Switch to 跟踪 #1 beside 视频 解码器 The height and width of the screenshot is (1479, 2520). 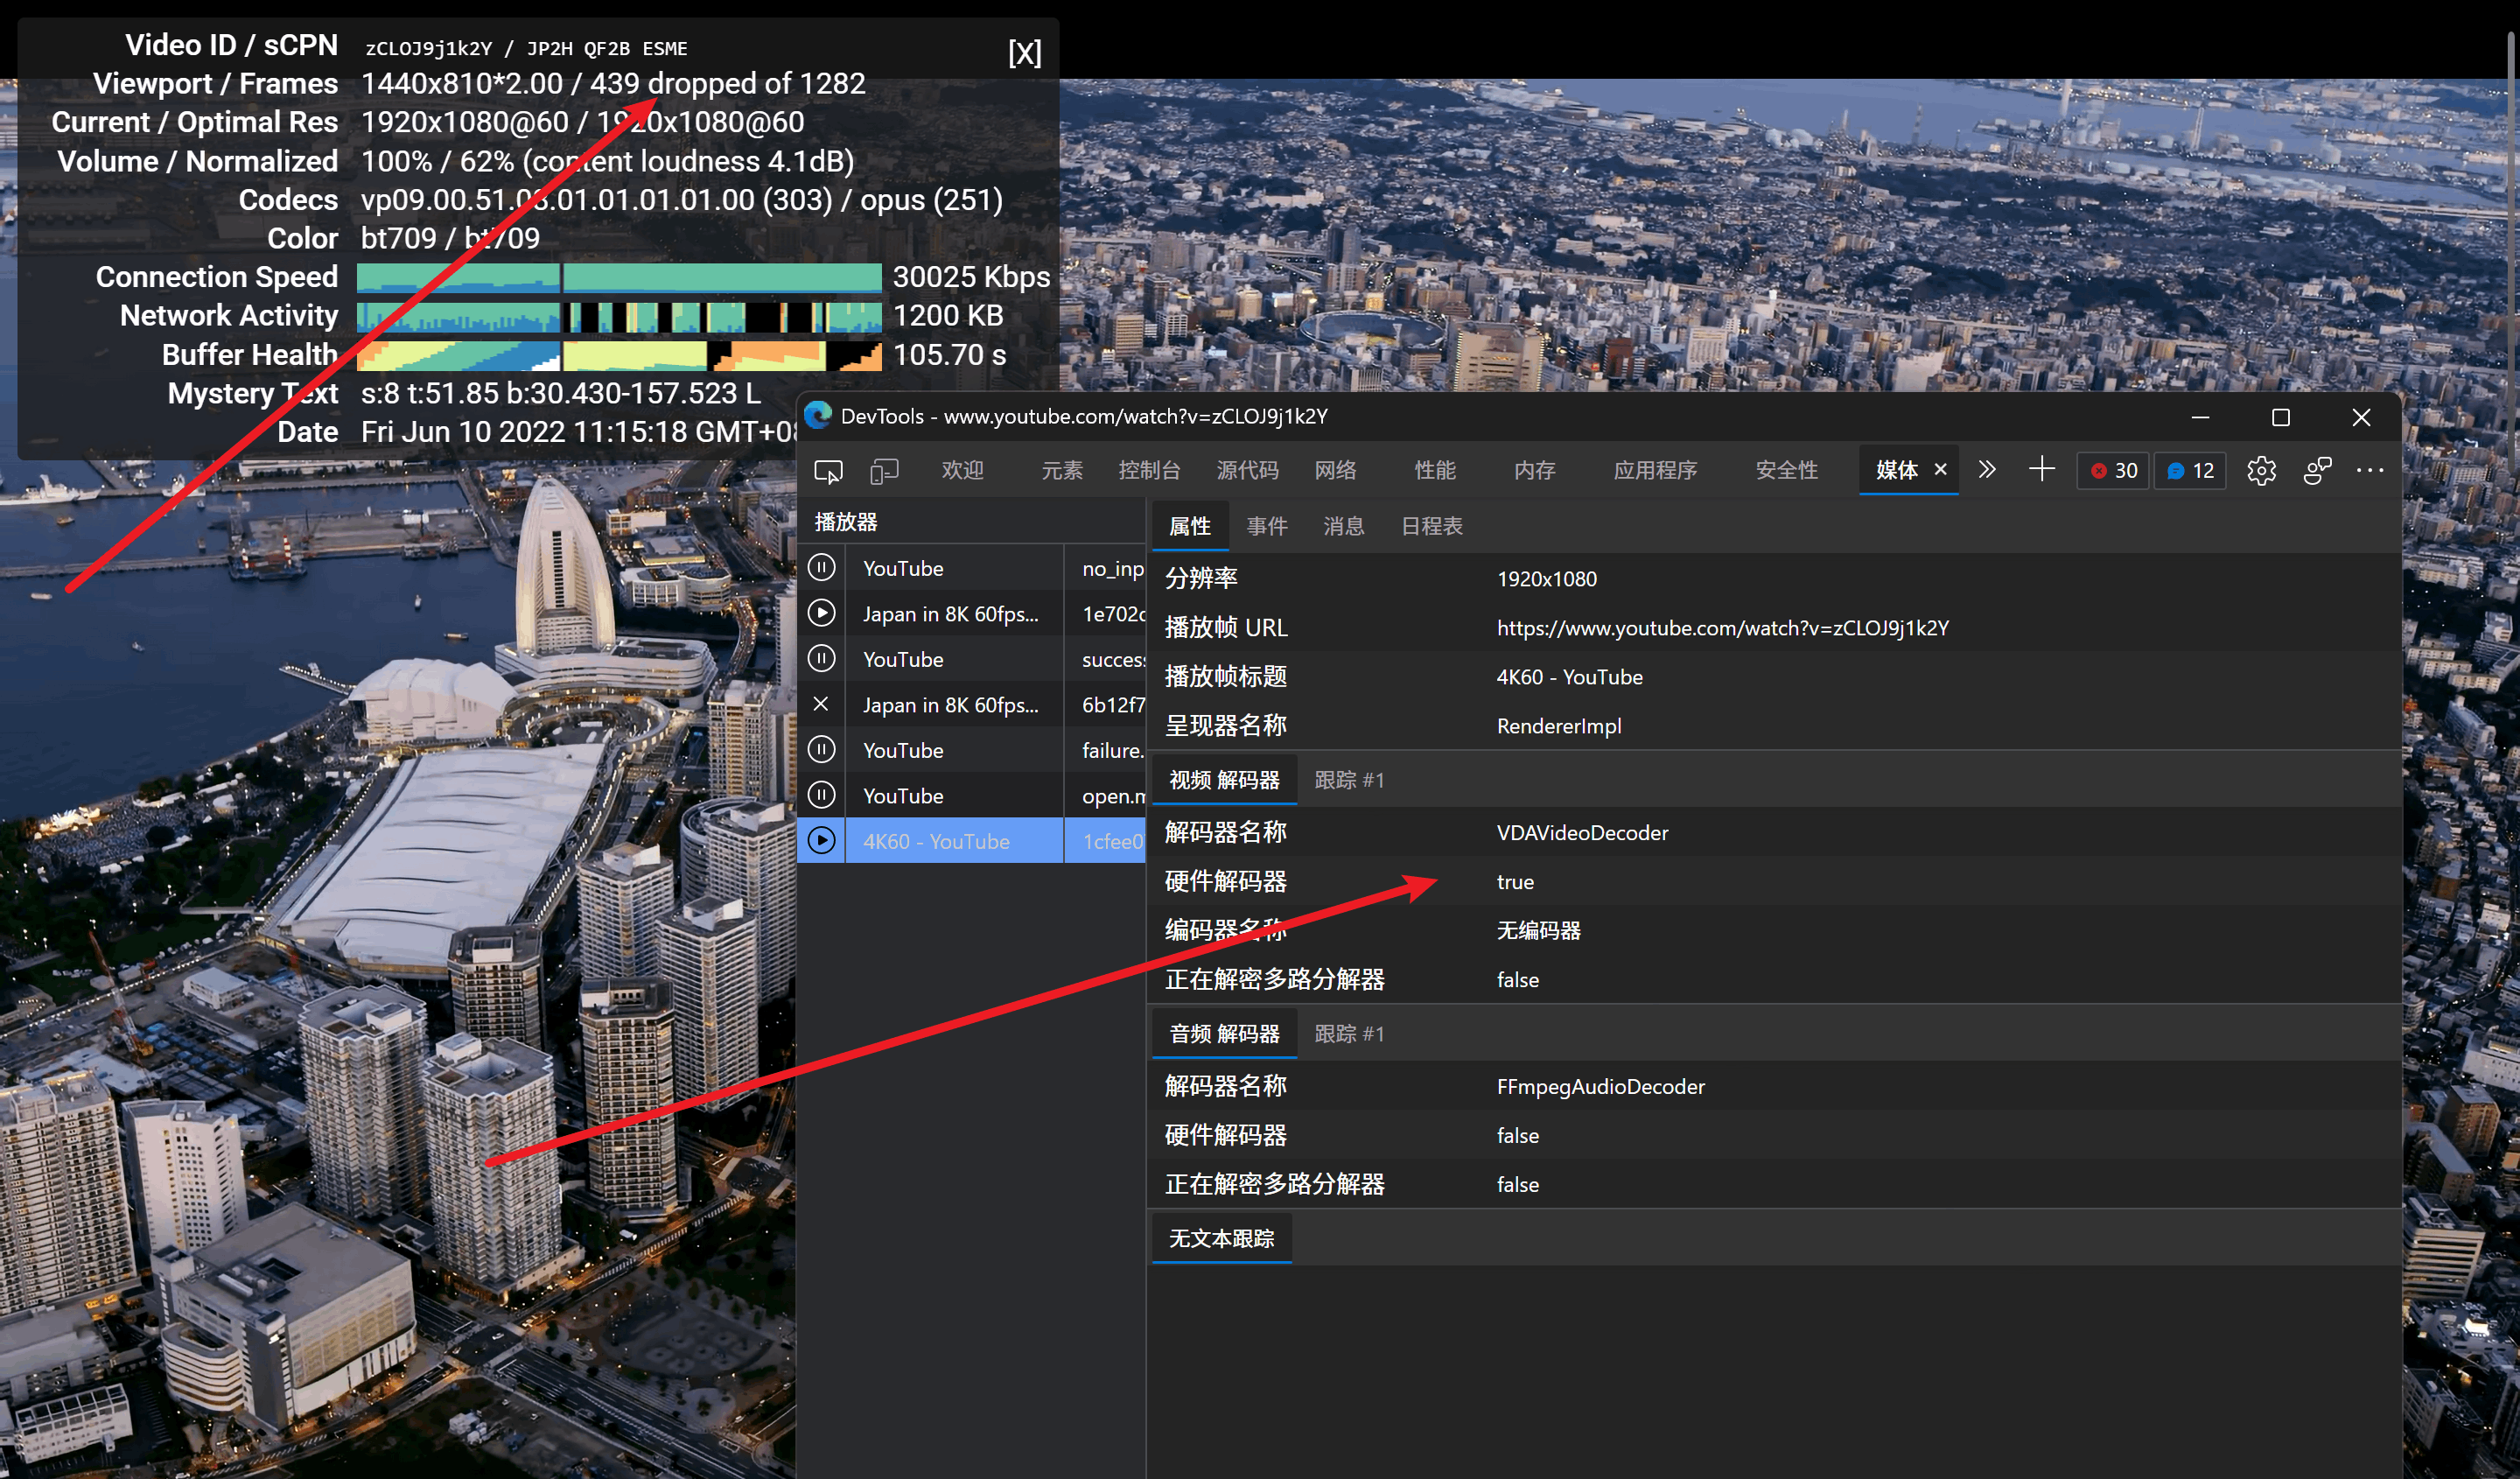pyautogui.click(x=1348, y=780)
